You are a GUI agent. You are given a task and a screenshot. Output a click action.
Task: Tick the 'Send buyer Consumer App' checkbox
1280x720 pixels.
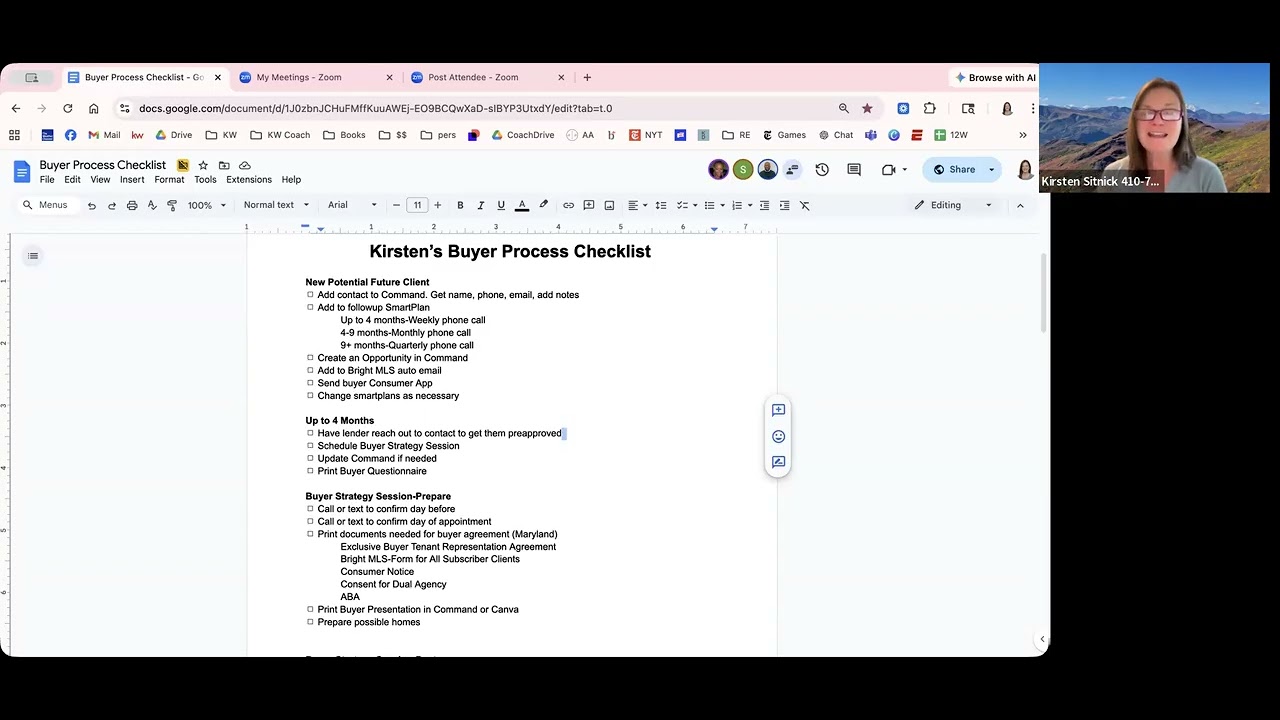pos(310,382)
